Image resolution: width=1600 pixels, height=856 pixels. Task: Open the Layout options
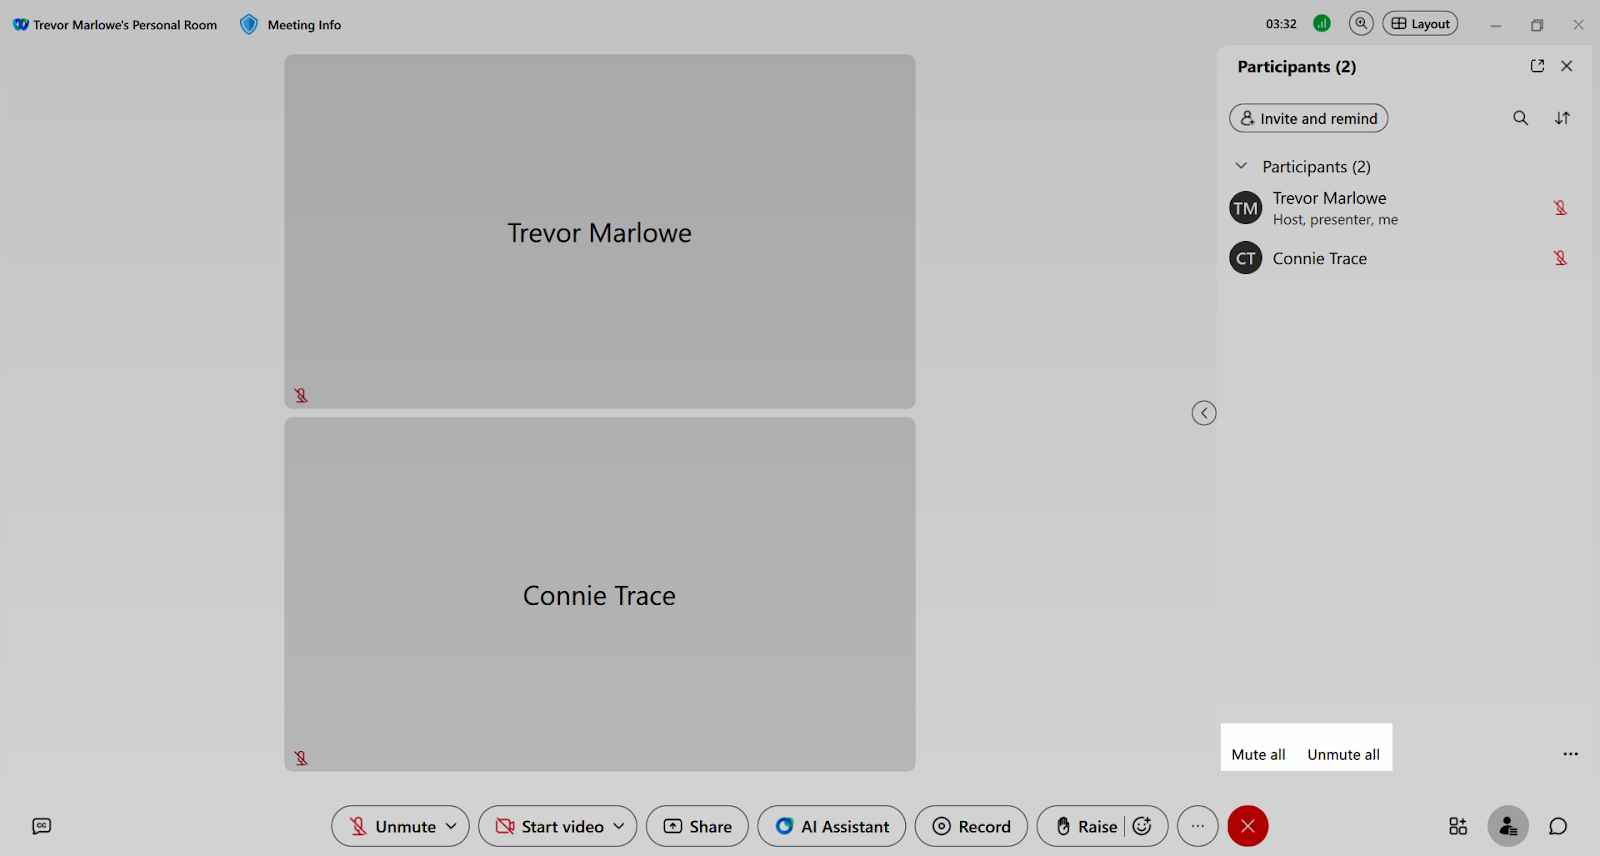[x=1420, y=24]
